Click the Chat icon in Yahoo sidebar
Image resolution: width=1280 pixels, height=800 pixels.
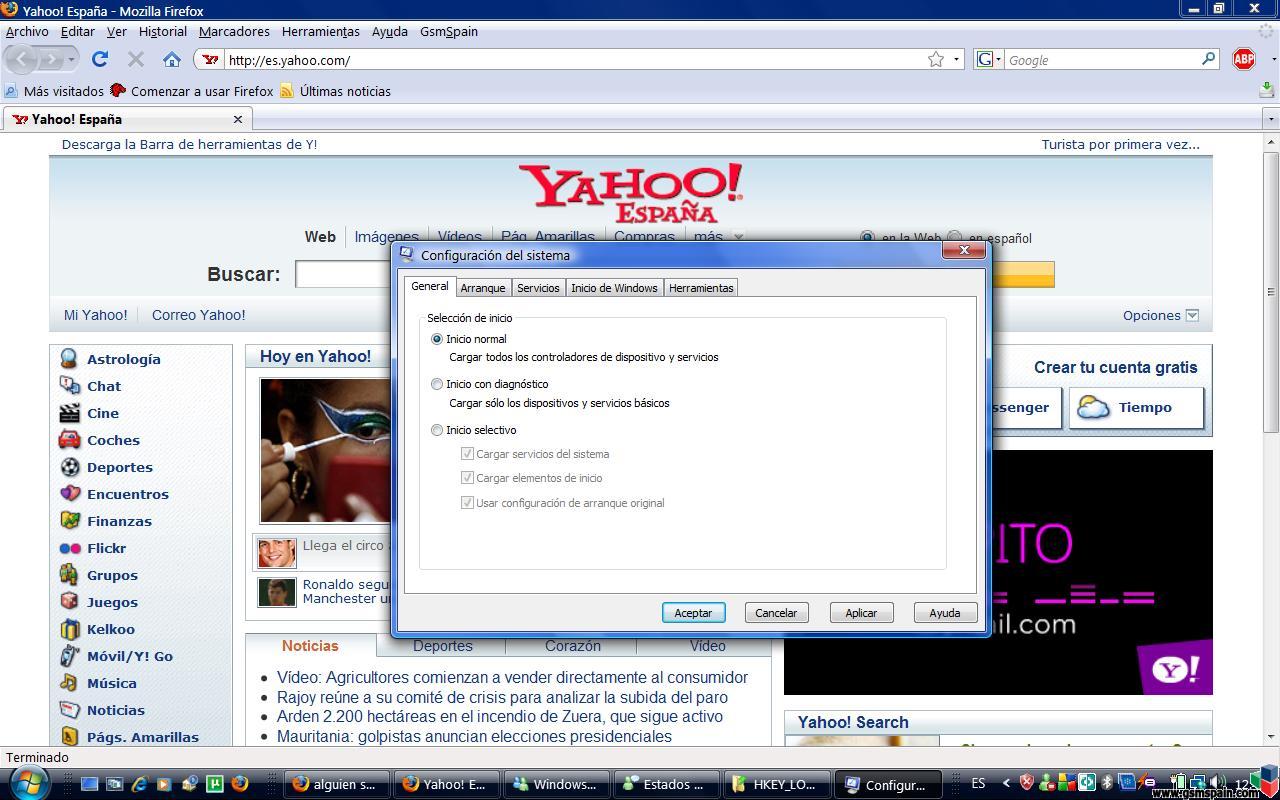pyautogui.click(x=69, y=385)
